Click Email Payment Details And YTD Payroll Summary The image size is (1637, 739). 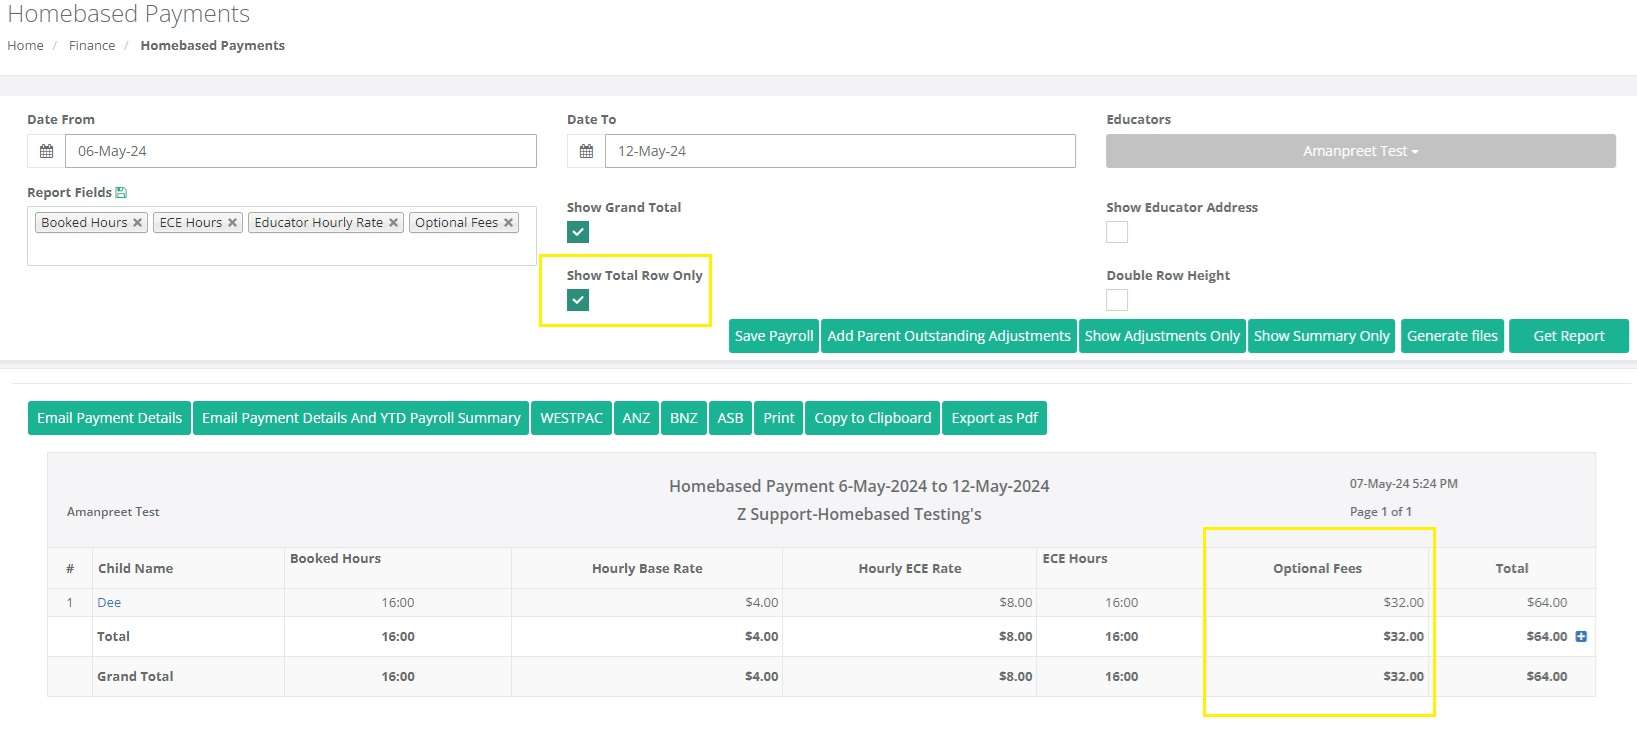click(361, 418)
